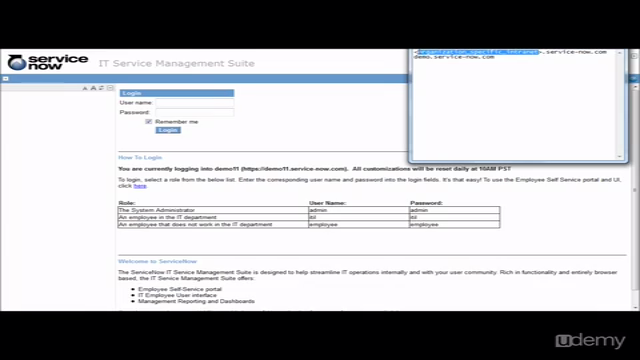Click the page scrollbar up arrow
Viewport: 640px width, 360px height.
point(636,87)
